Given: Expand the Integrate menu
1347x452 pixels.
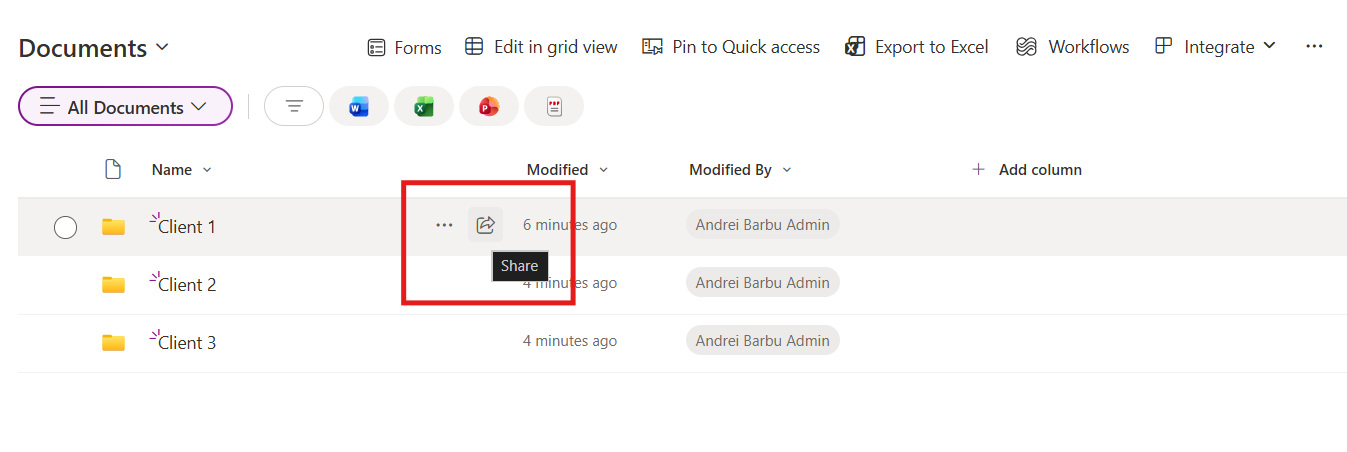Looking at the screenshot, I should click(x=1215, y=46).
